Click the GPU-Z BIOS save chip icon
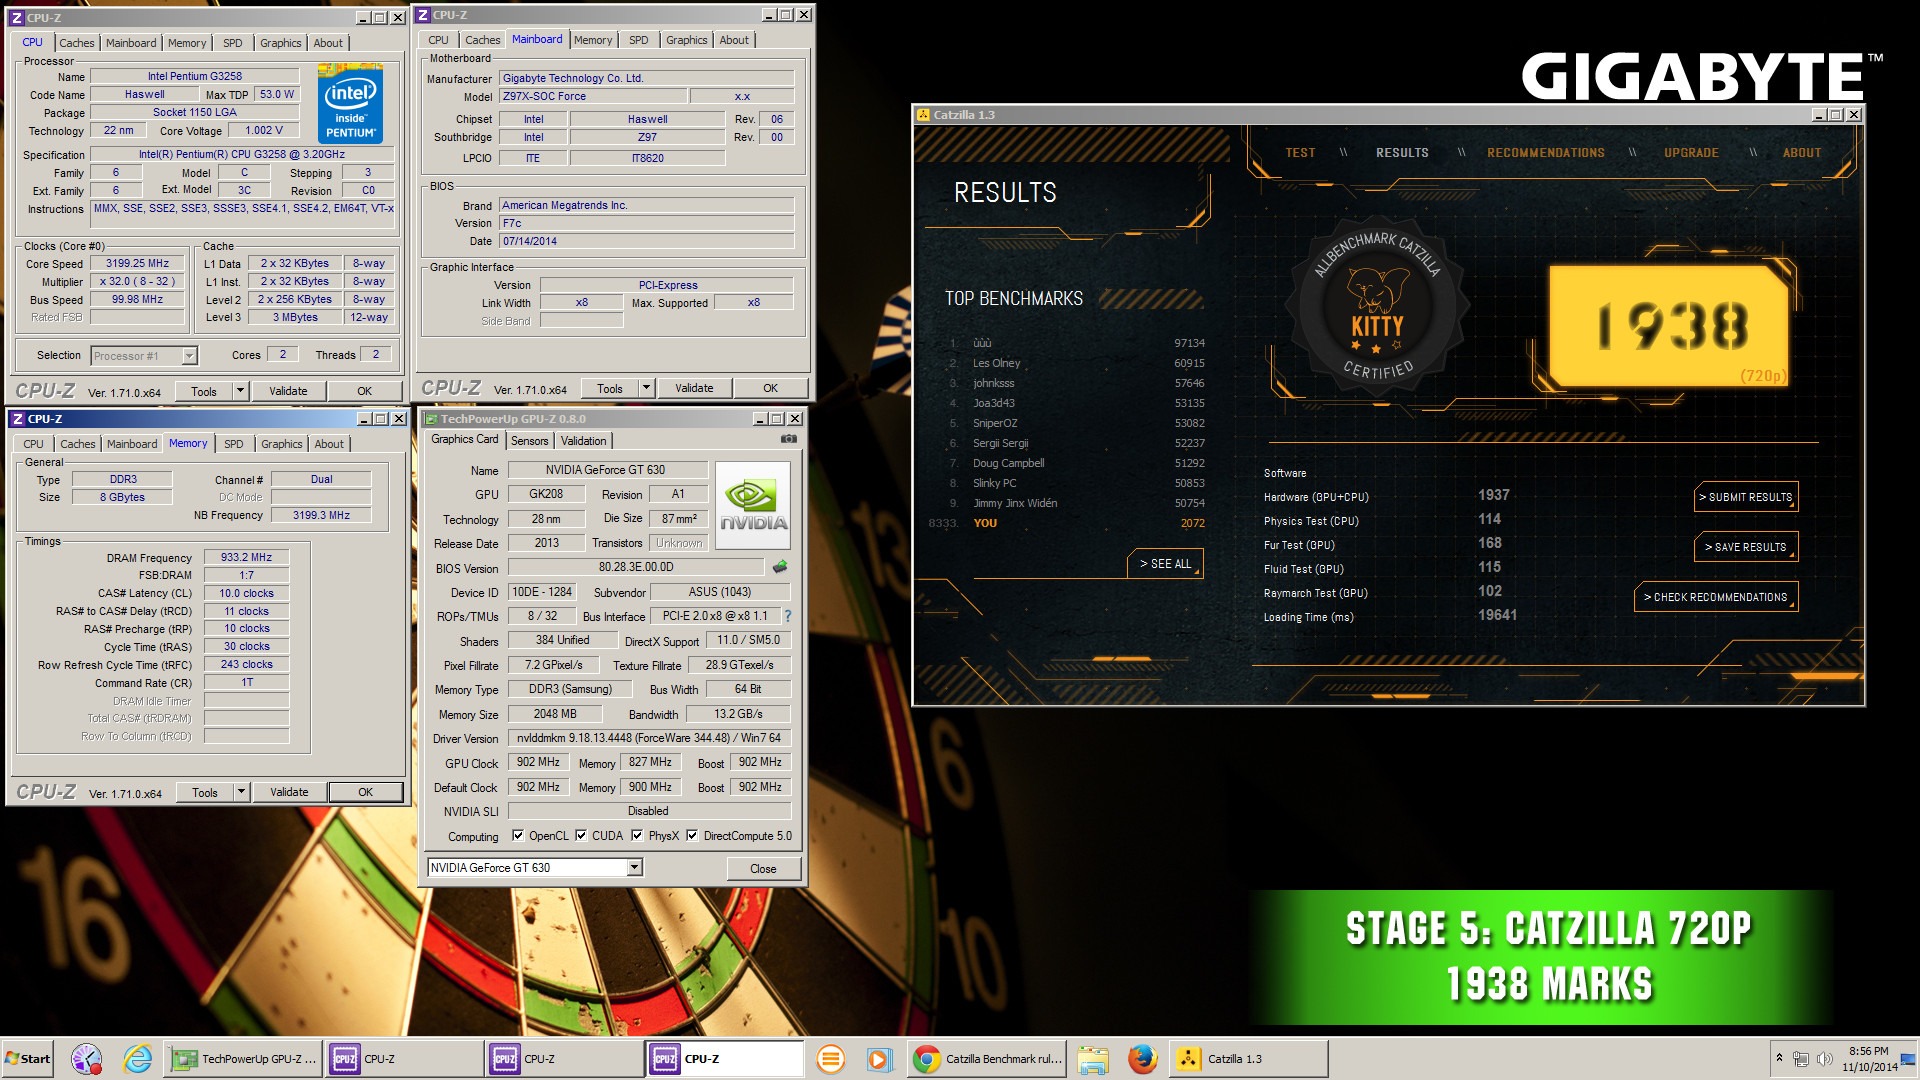Viewport: 1920px width, 1080px height. click(780, 567)
